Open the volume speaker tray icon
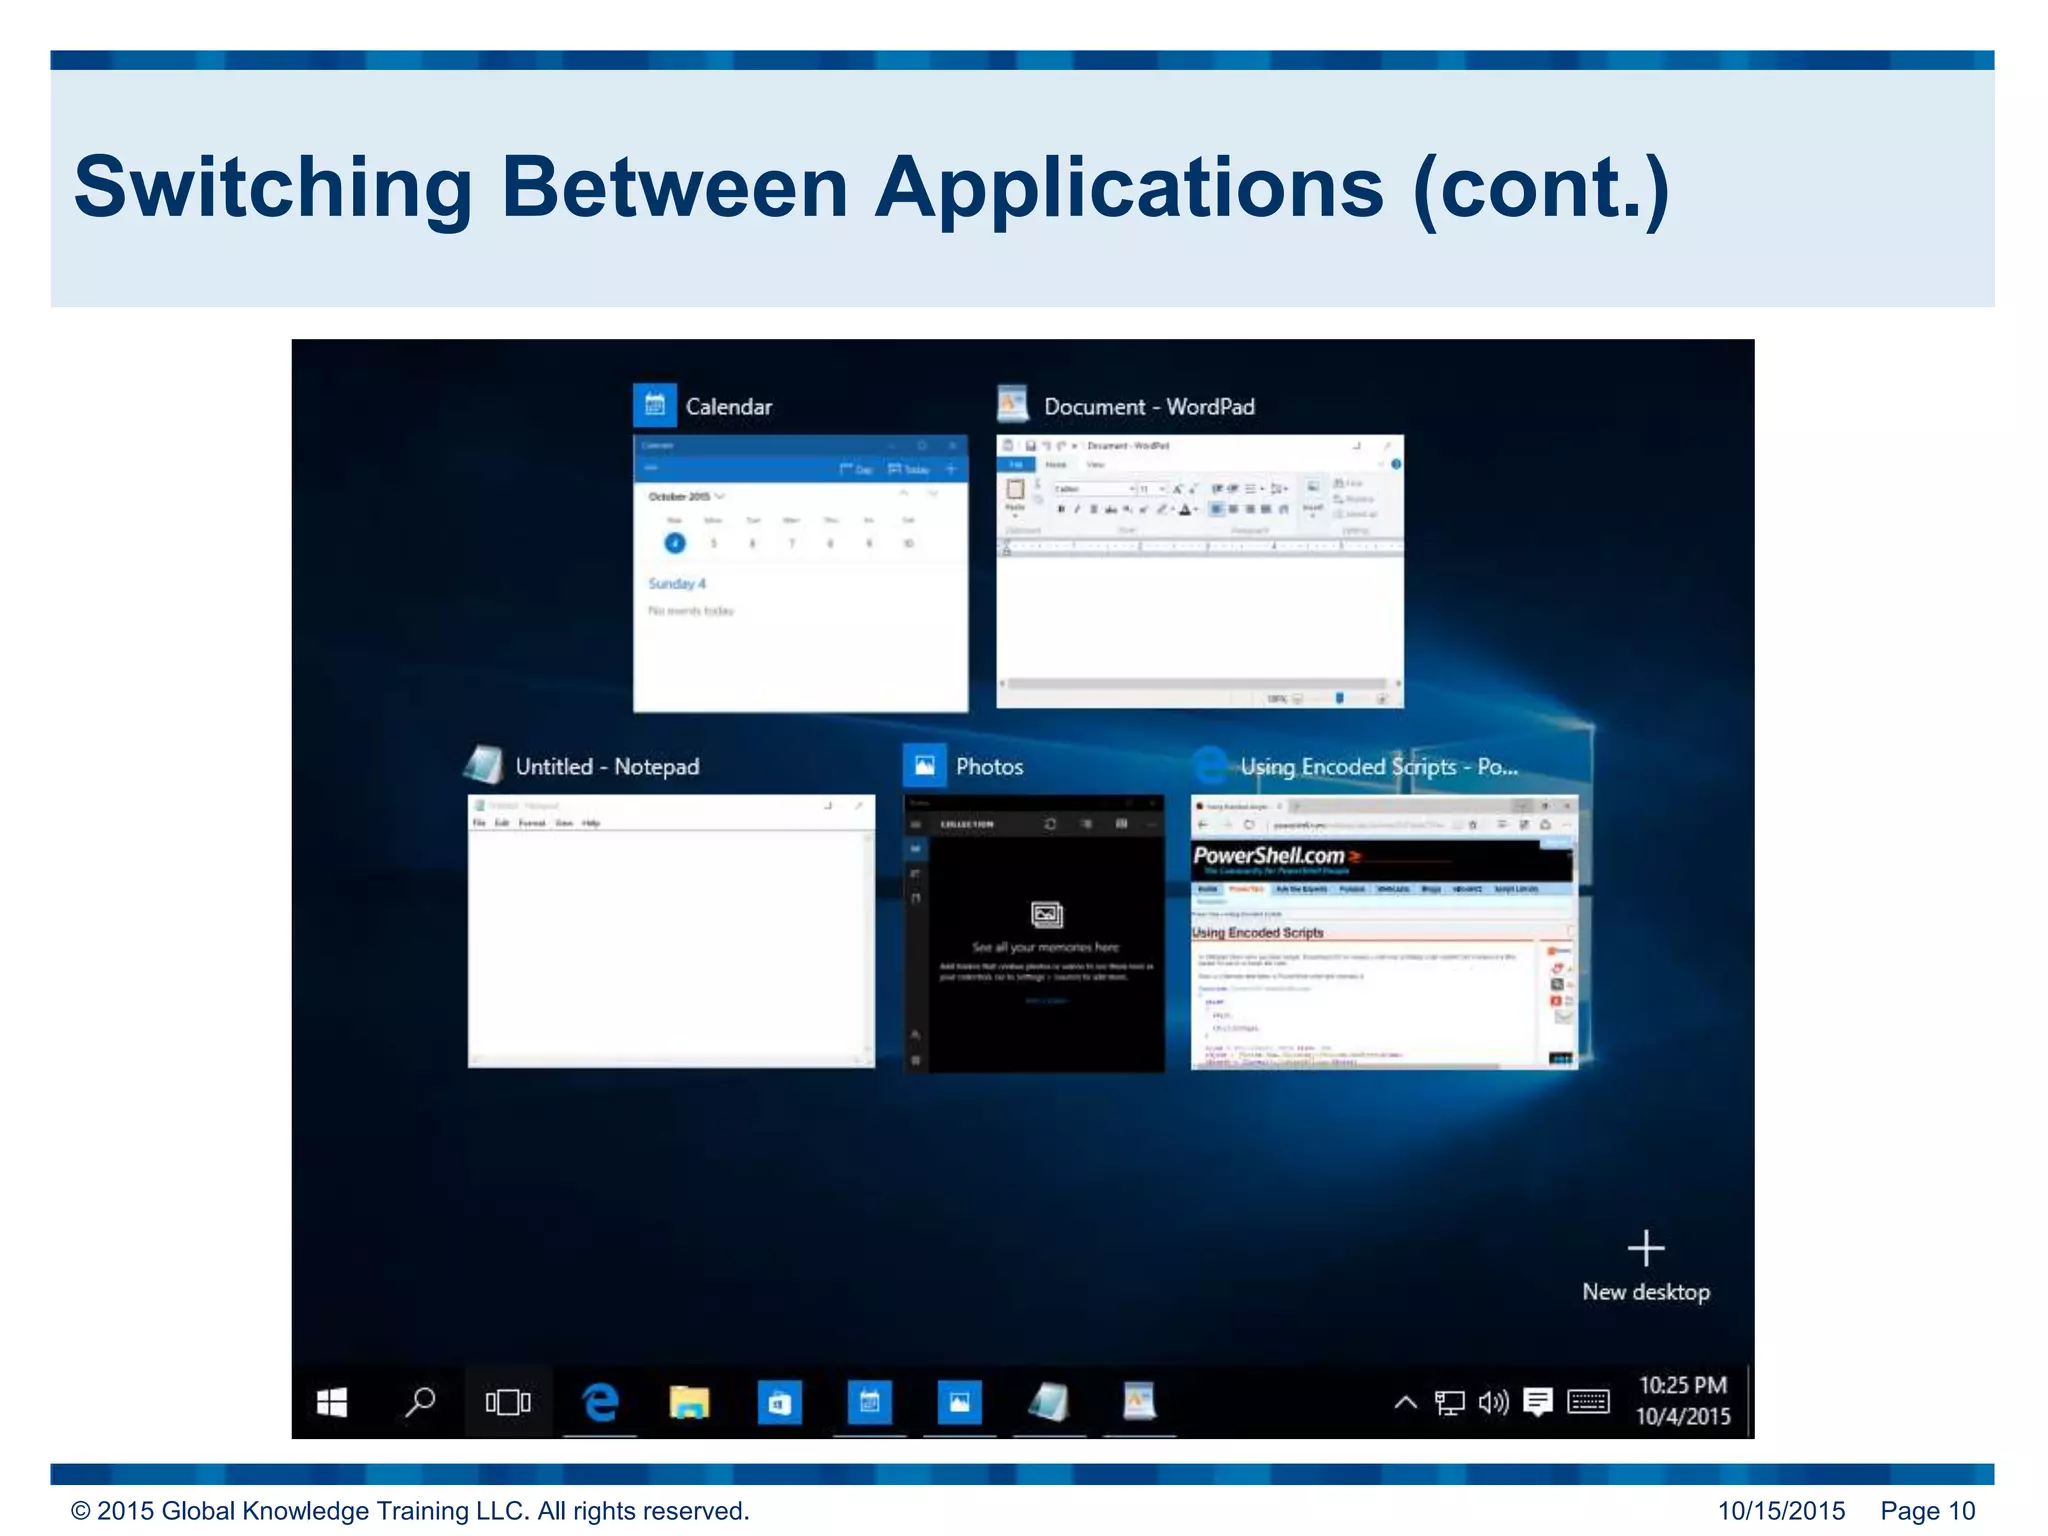2048x1536 pixels. (x=1493, y=1402)
